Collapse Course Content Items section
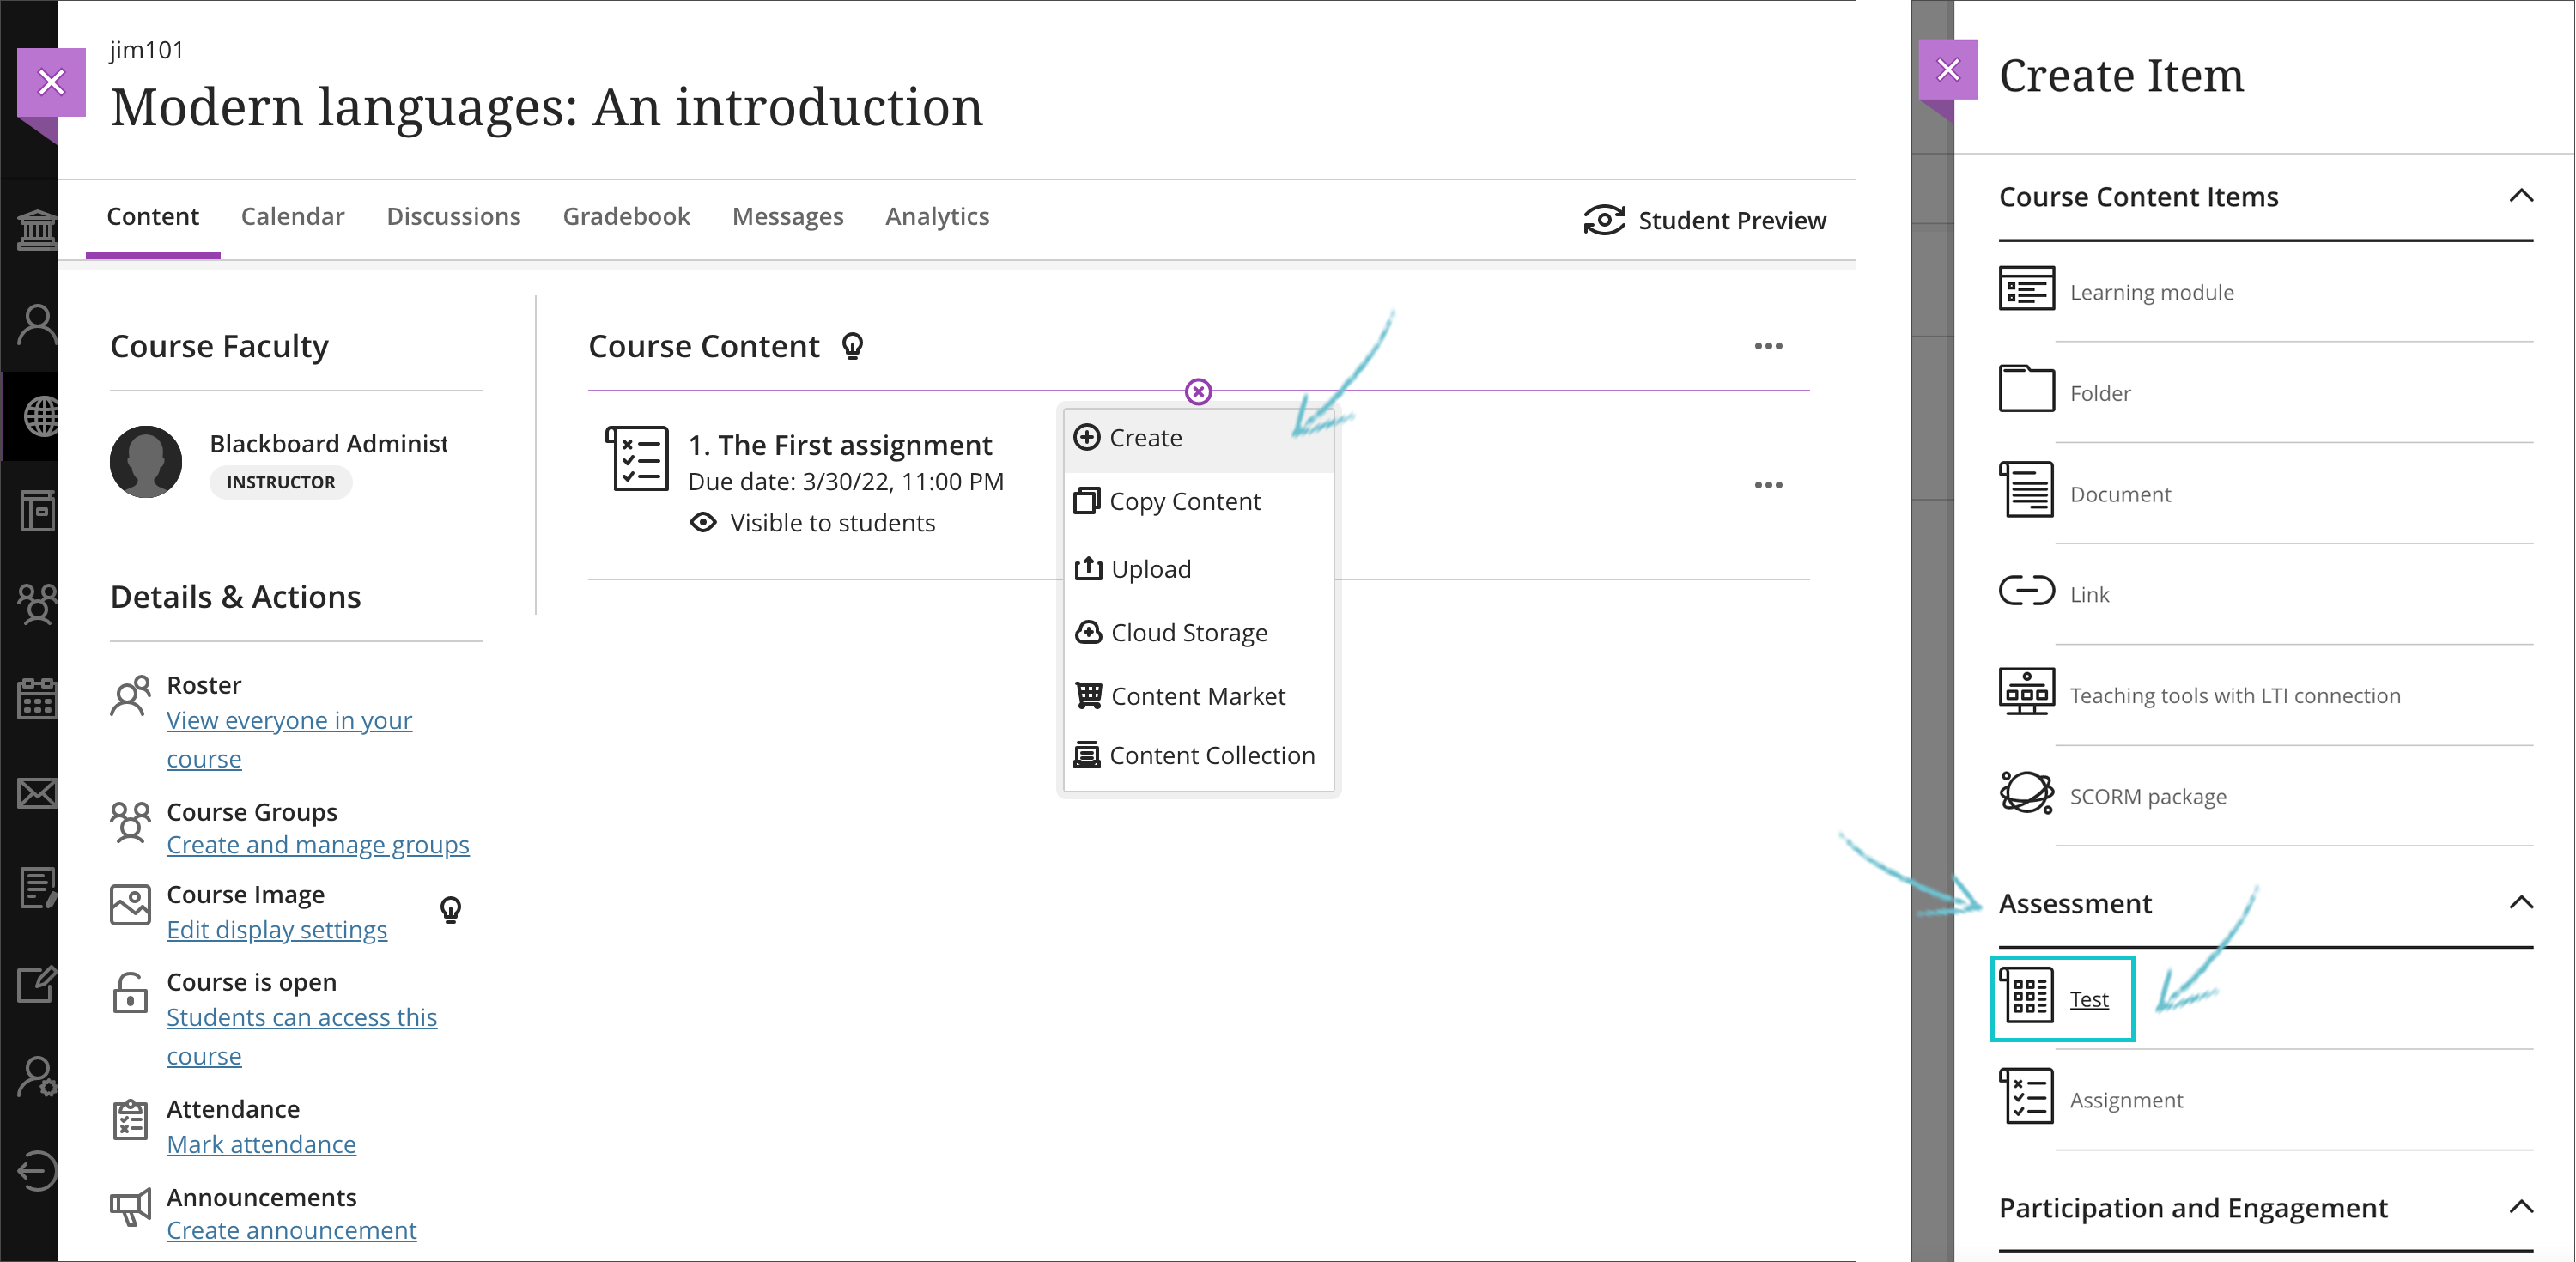The height and width of the screenshot is (1262, 2576). pos(2520,196)
